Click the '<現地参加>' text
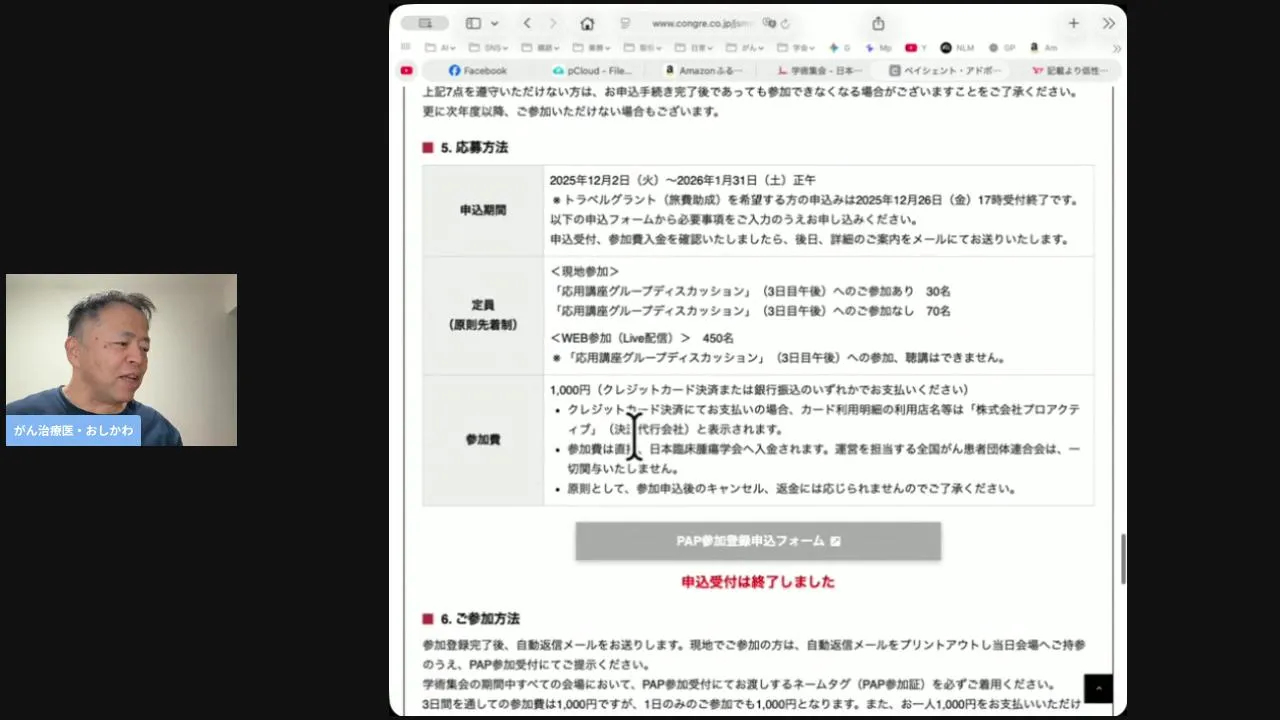The width and height of the screenshot is (1280, 720). pos(585,271)
